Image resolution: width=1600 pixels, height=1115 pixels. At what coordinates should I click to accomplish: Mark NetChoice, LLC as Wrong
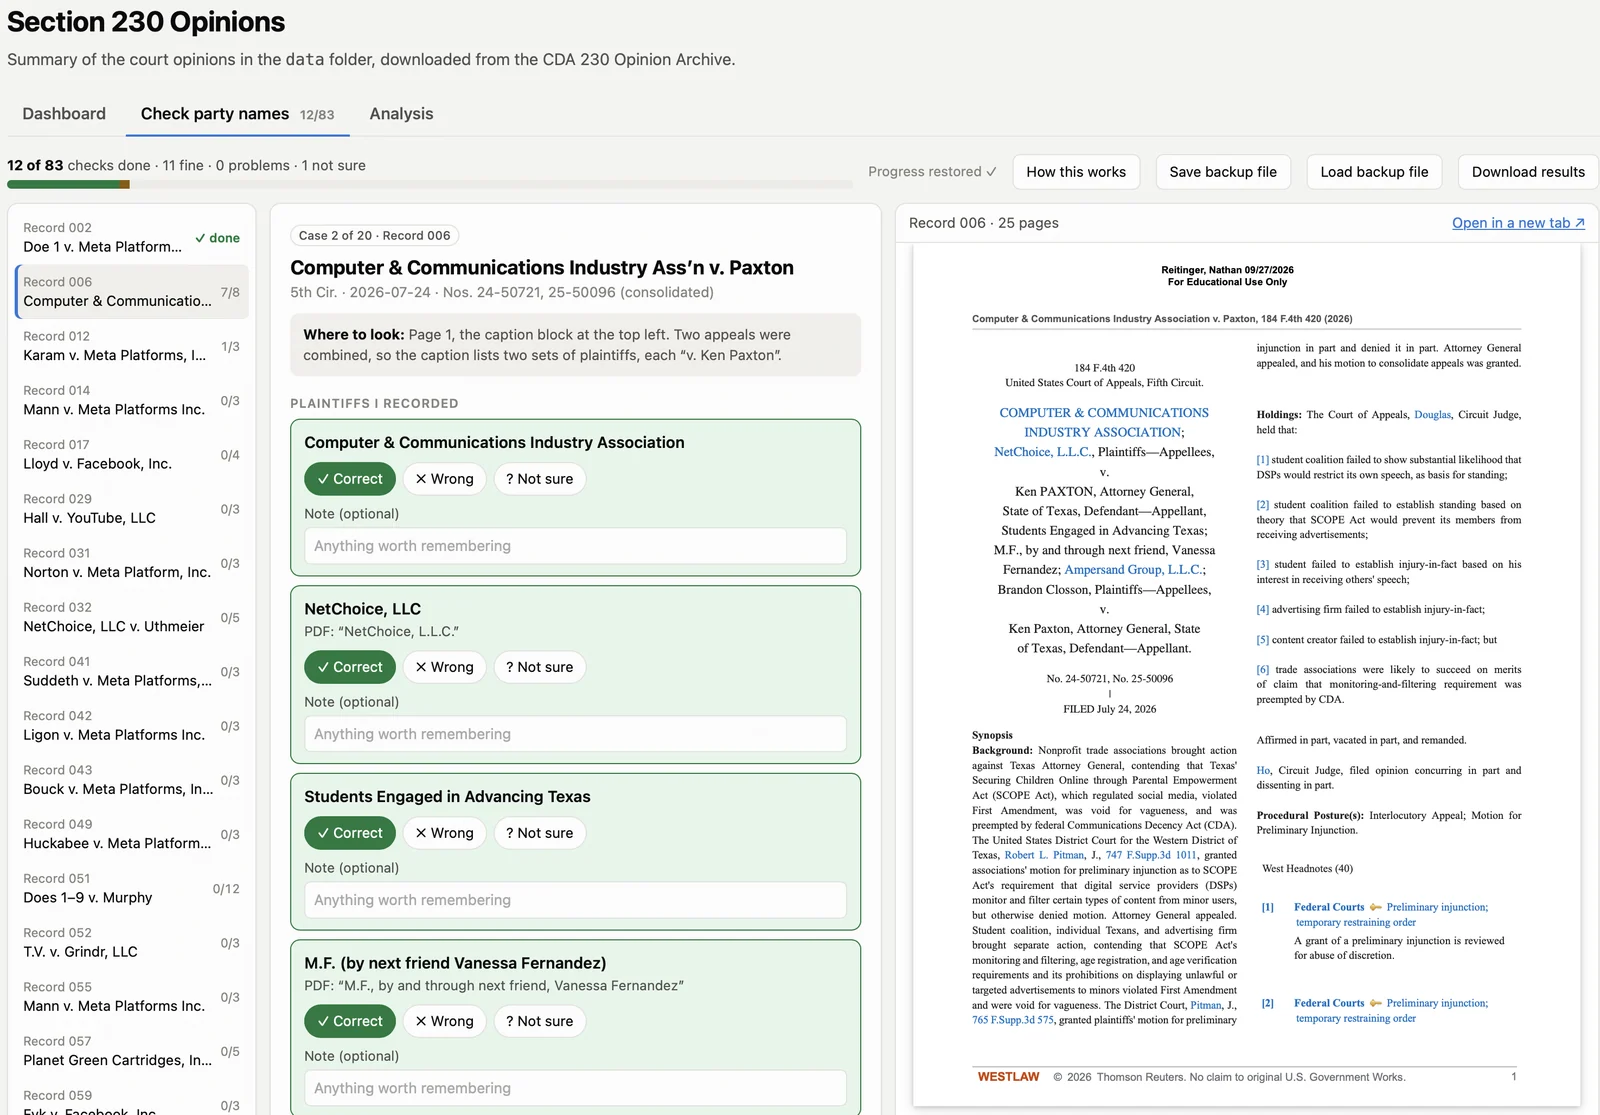[x=444, y=667]
